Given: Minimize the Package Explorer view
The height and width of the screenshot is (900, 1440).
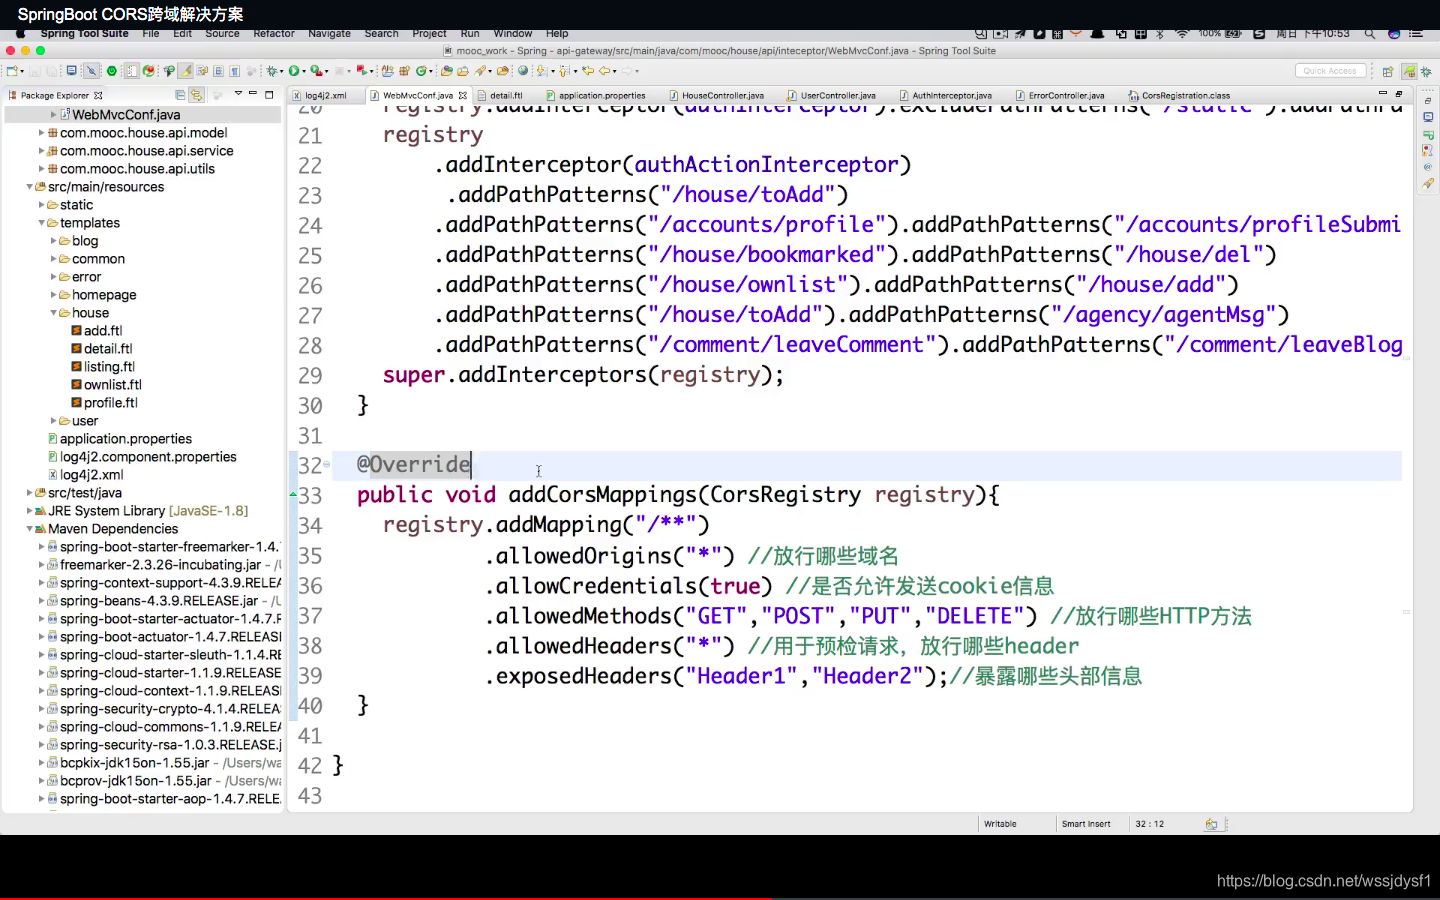Looking at the screenshot, I should [x=252, y=94].
